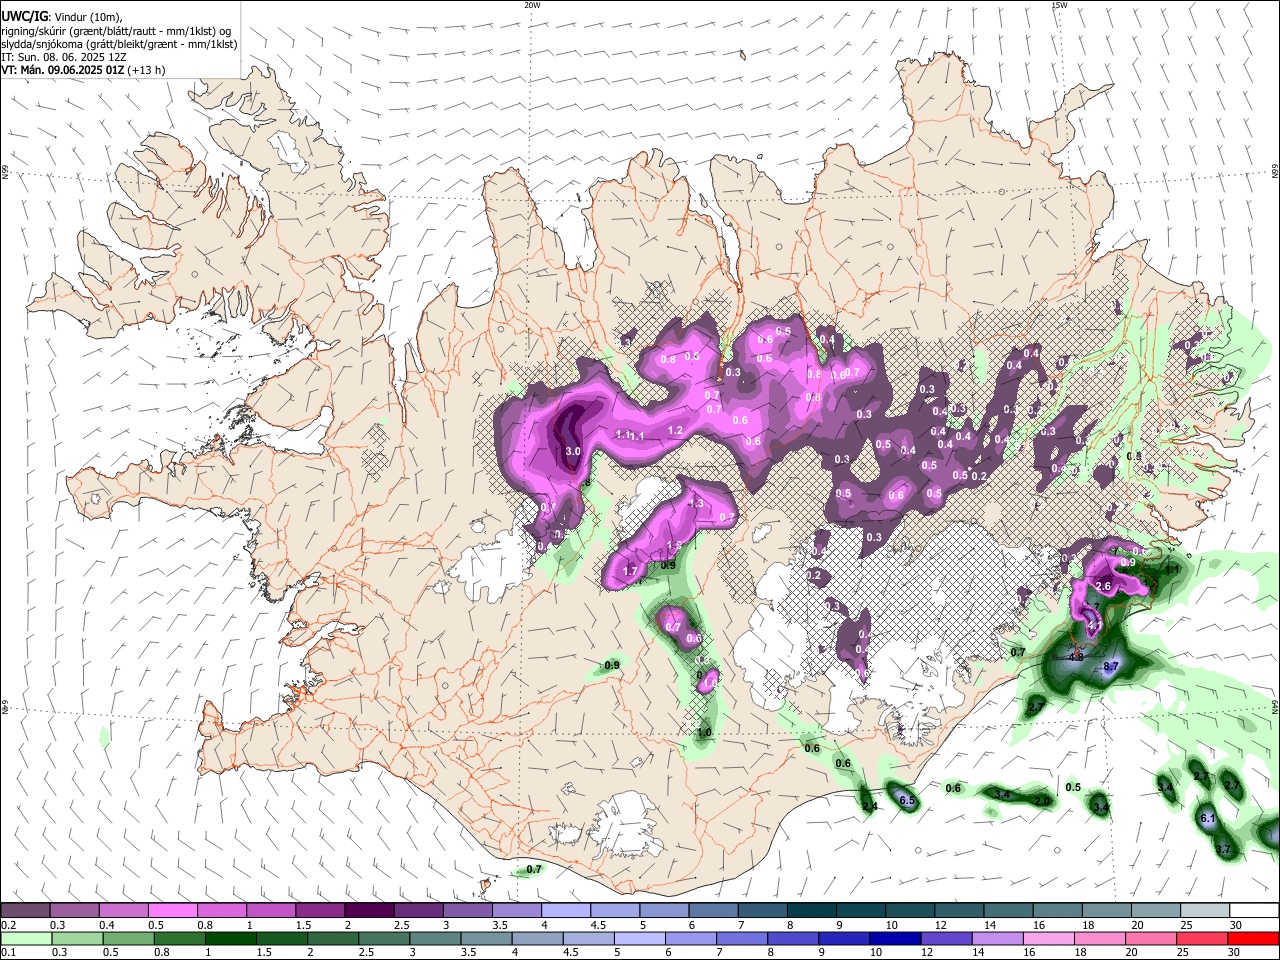Image resolution: width=1280 pixels, height=960 pixels.
Task: Click the '20W' longitude label
Action: 532,5
